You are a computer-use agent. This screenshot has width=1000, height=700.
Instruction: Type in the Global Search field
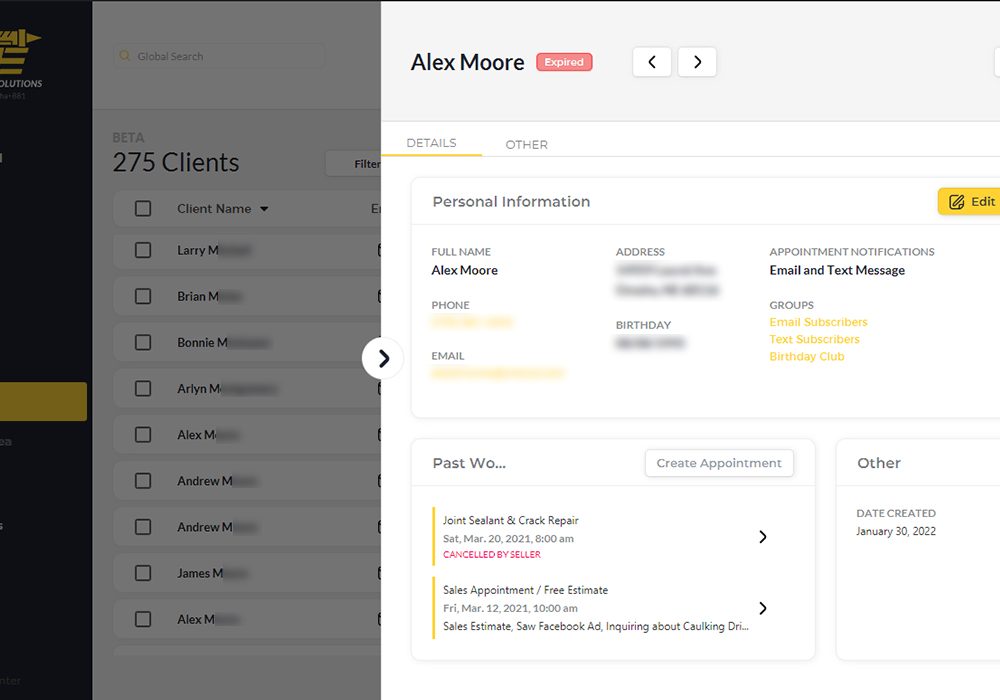click(x=225, y=57)
